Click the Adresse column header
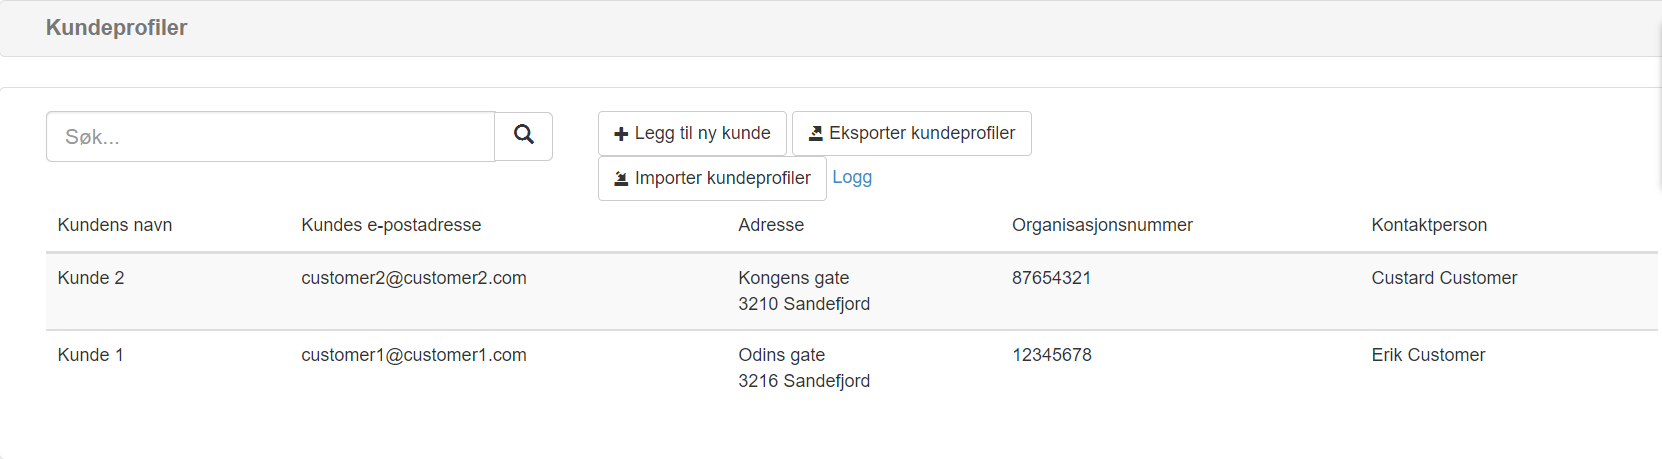Viewport: 1662px width, 459px height. tap(771, 225)
